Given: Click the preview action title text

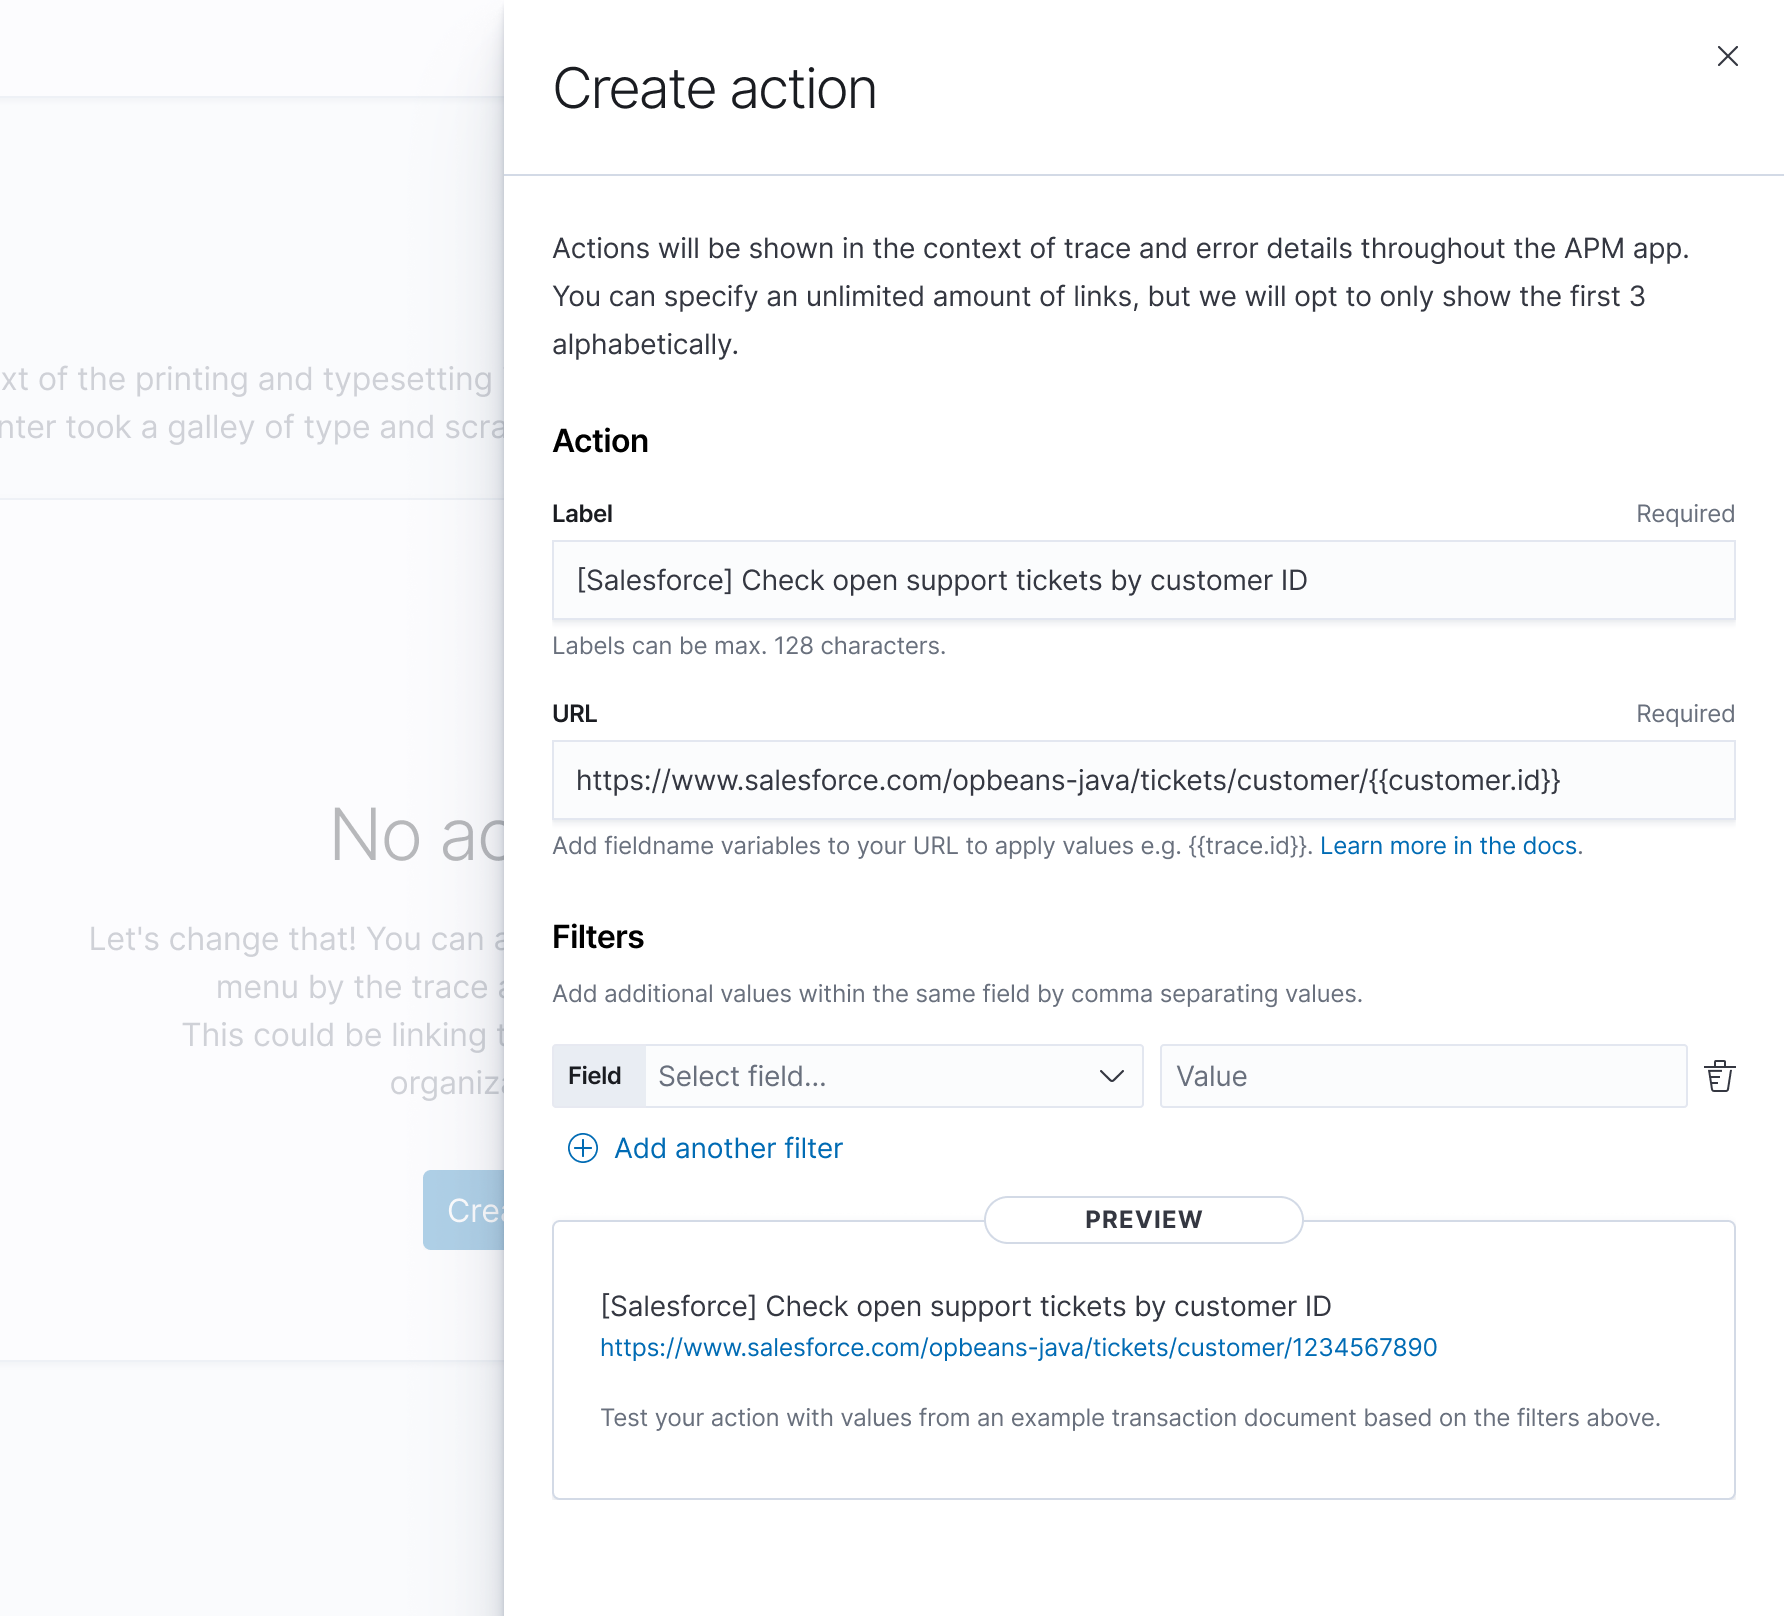Looking at the screenshot, I should tap(966, 1306).
